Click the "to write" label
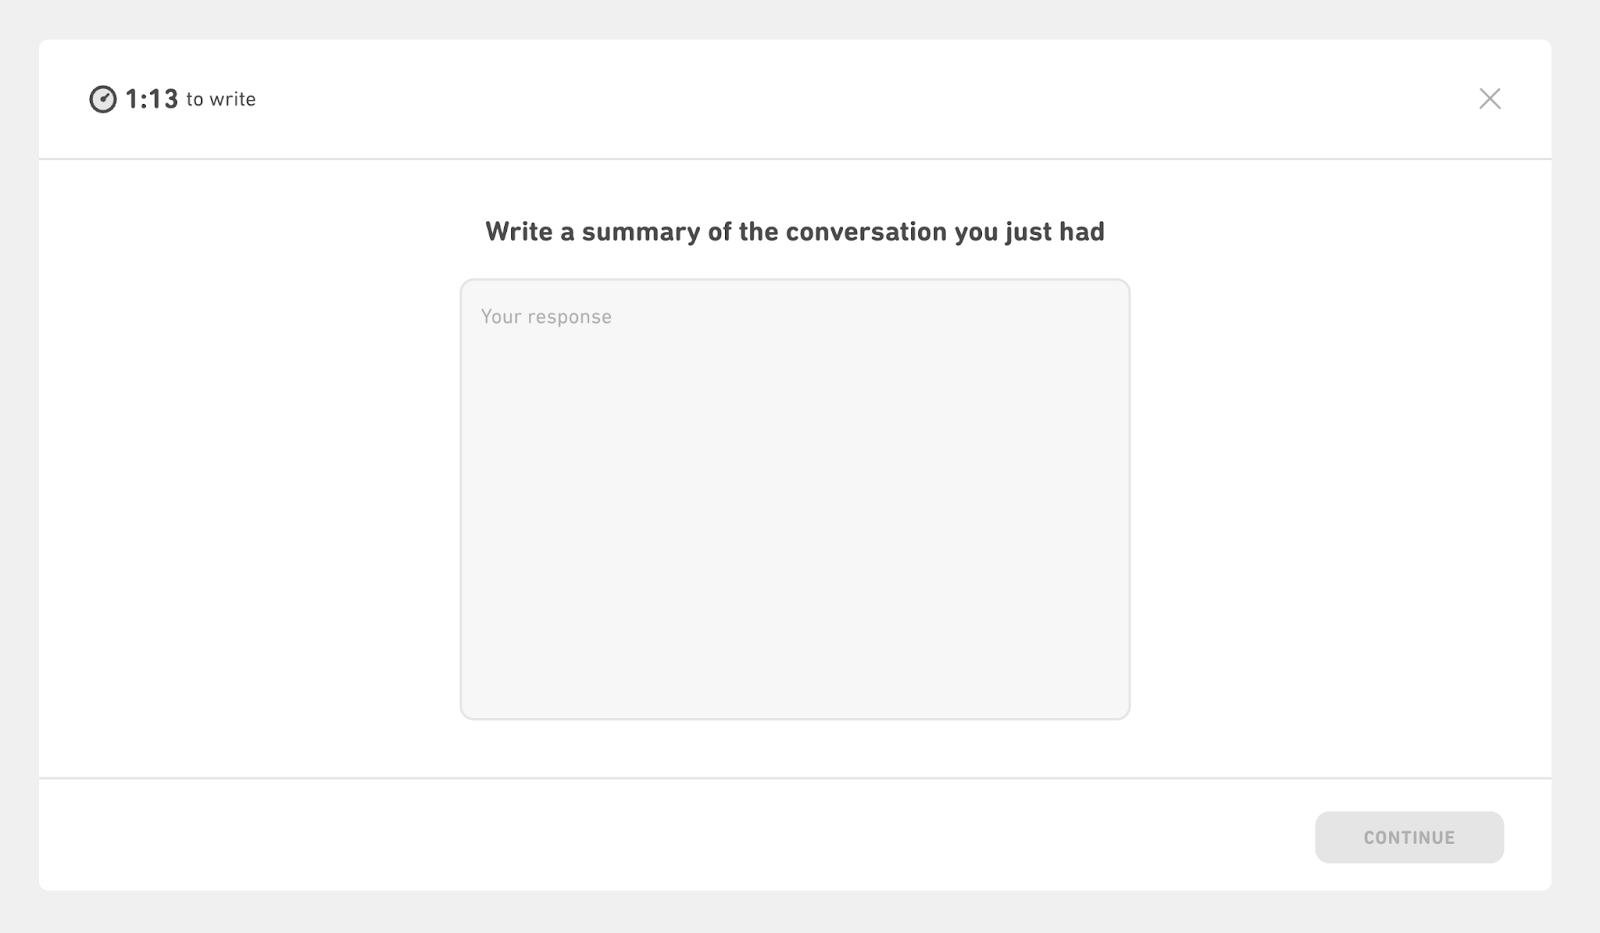This screenshot has height=933, width=1600. pos(221,99)
